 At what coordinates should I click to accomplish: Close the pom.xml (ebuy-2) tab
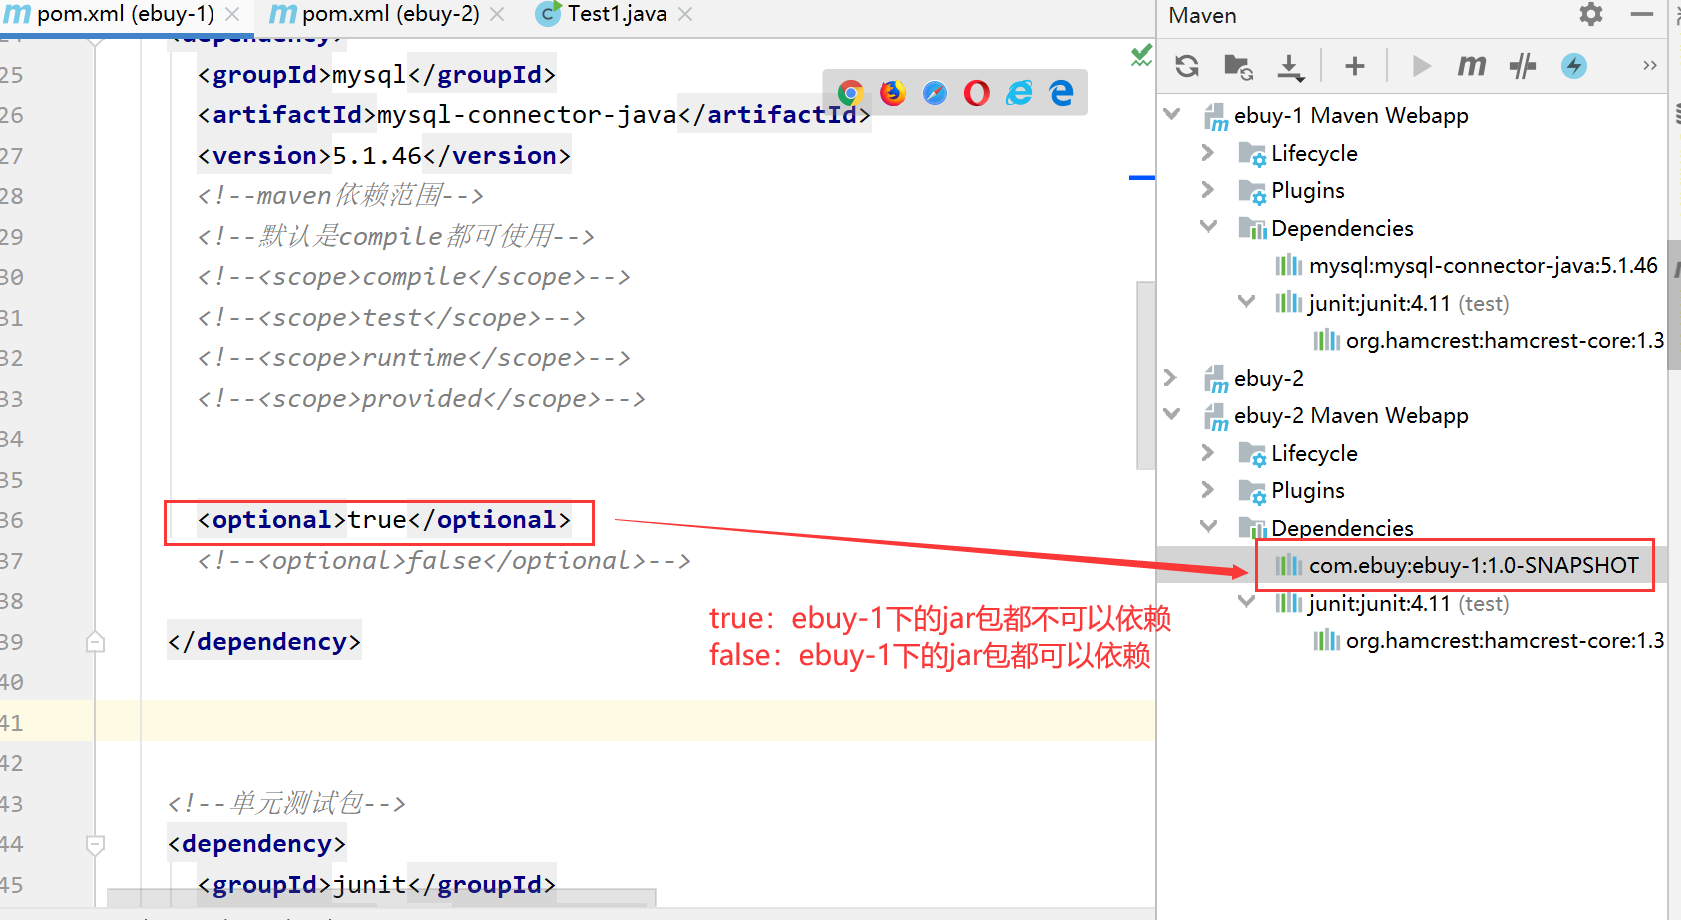point(497,14)
